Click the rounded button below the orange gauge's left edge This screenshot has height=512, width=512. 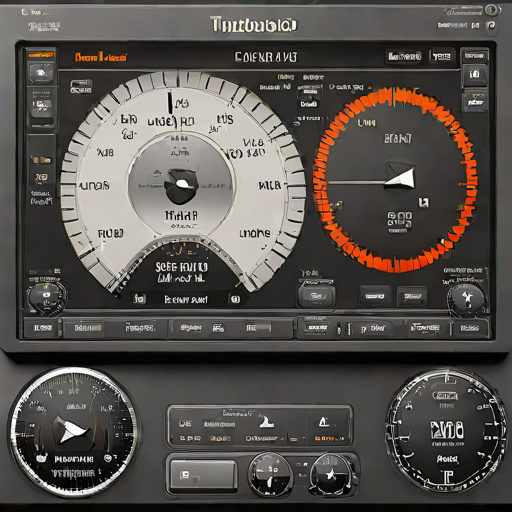pos(316,296)
